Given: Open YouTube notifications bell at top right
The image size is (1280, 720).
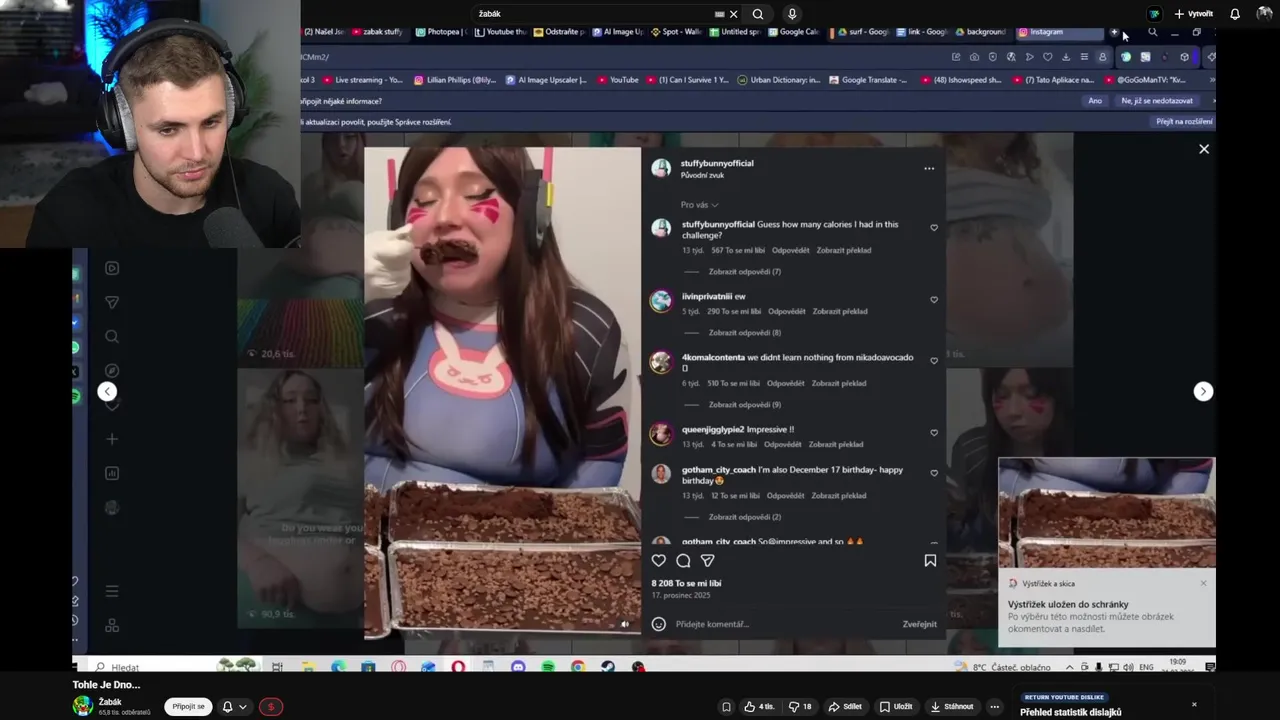Looking at the screenshot, I should [1235, 14].
